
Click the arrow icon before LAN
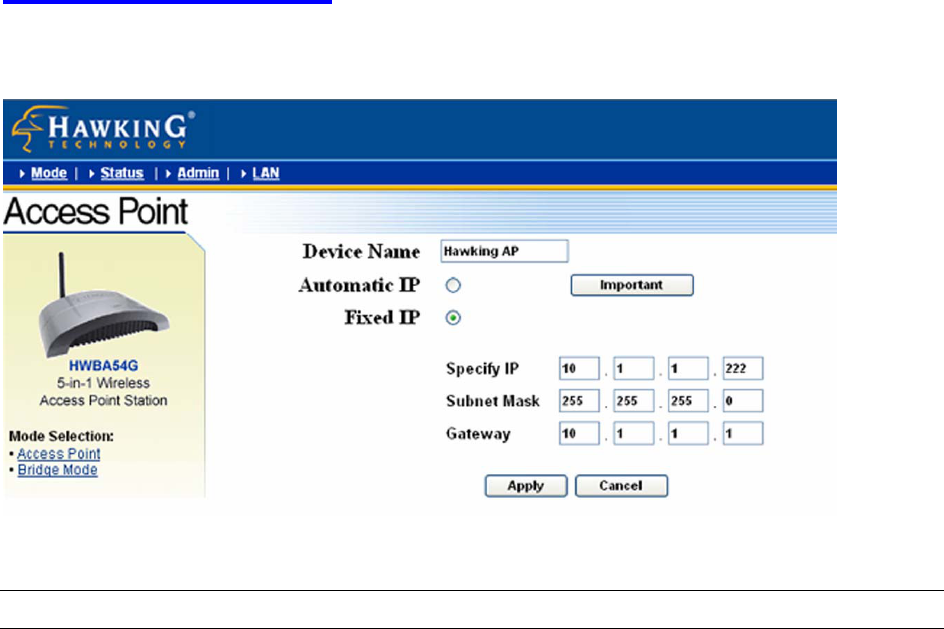click(x=244, y=174)
